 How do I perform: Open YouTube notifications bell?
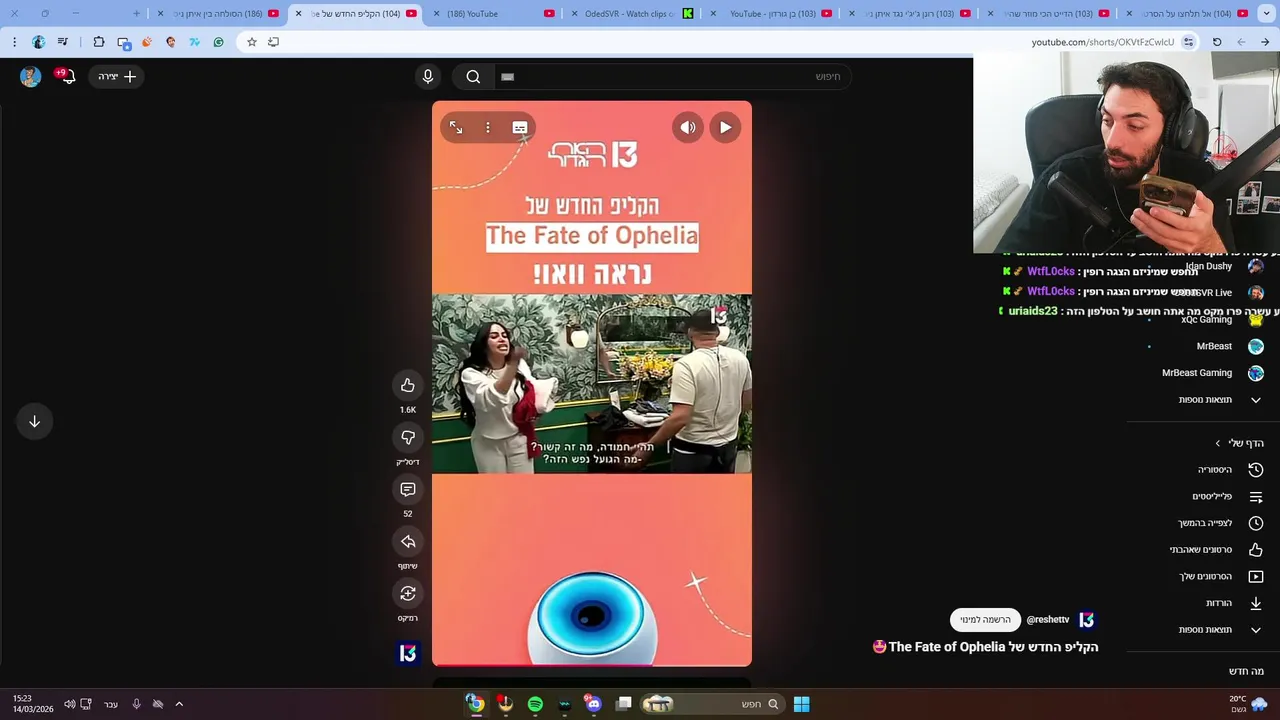(67, 76)
